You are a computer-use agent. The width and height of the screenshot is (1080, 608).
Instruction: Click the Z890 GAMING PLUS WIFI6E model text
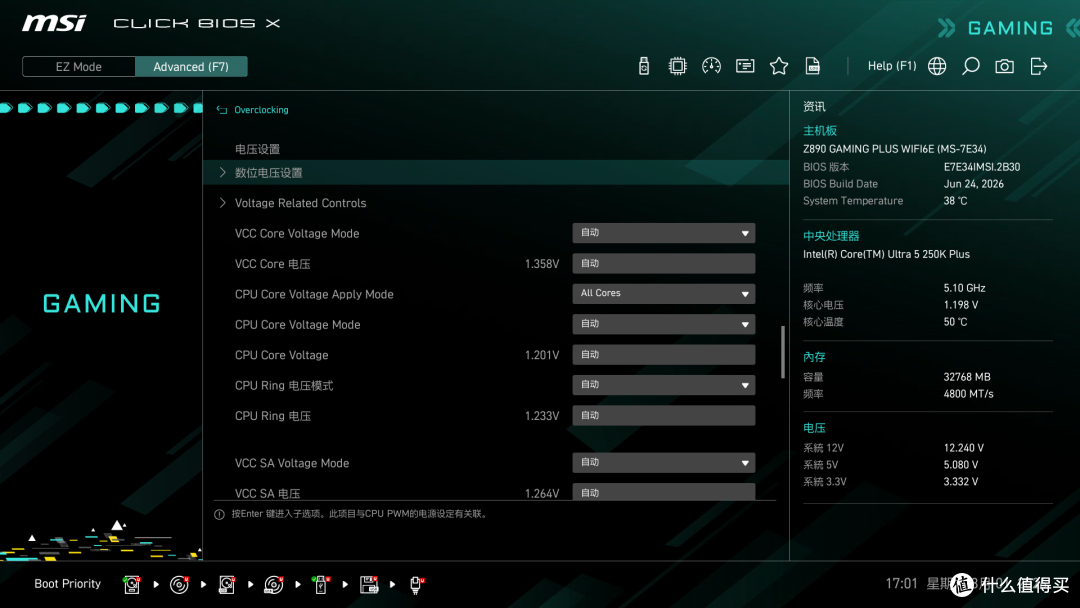(x=894, y=149)
